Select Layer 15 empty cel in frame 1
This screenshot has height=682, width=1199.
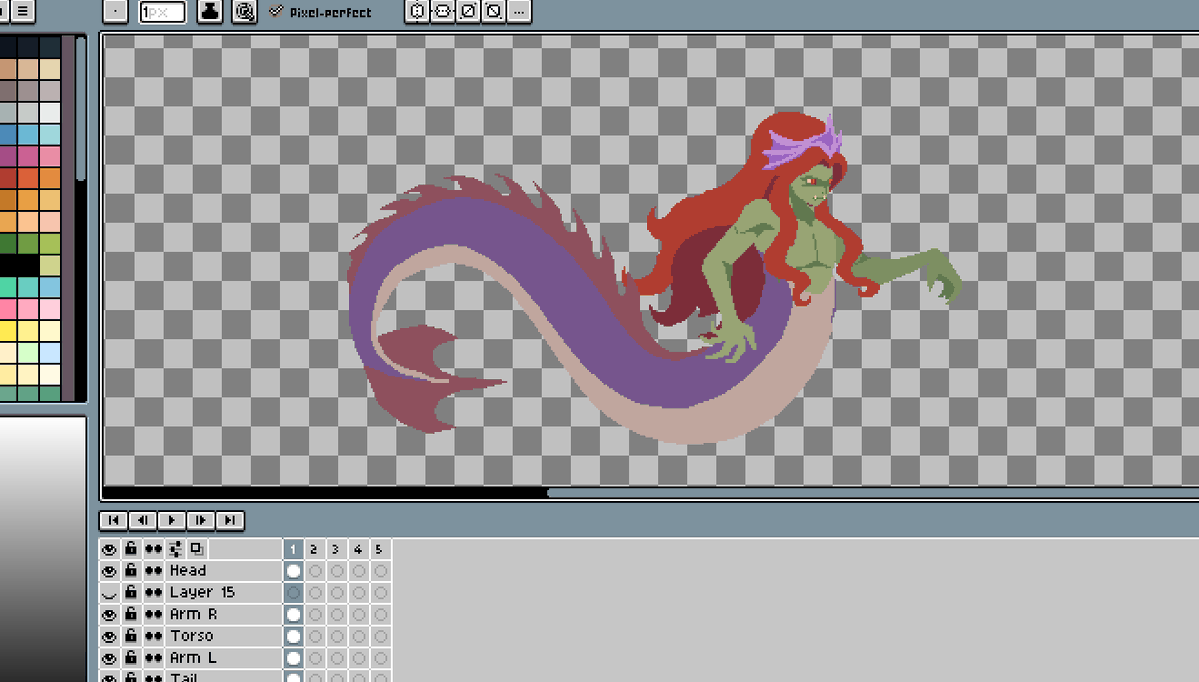293,593
